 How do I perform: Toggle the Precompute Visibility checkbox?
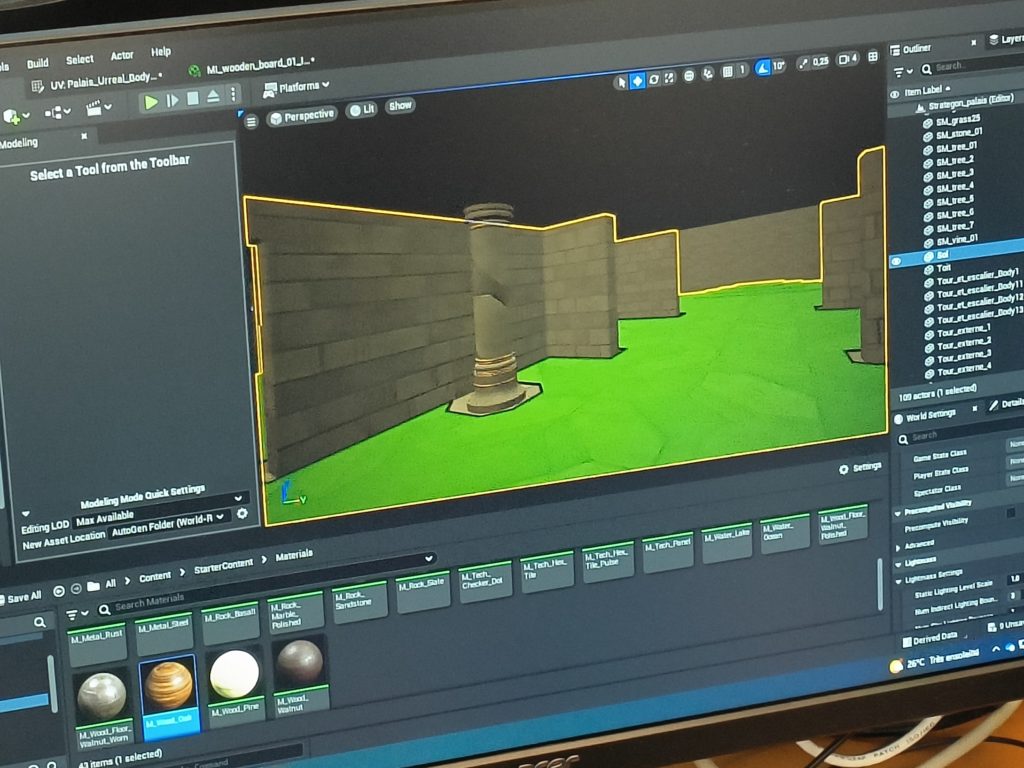click(x=1011, y=512)
